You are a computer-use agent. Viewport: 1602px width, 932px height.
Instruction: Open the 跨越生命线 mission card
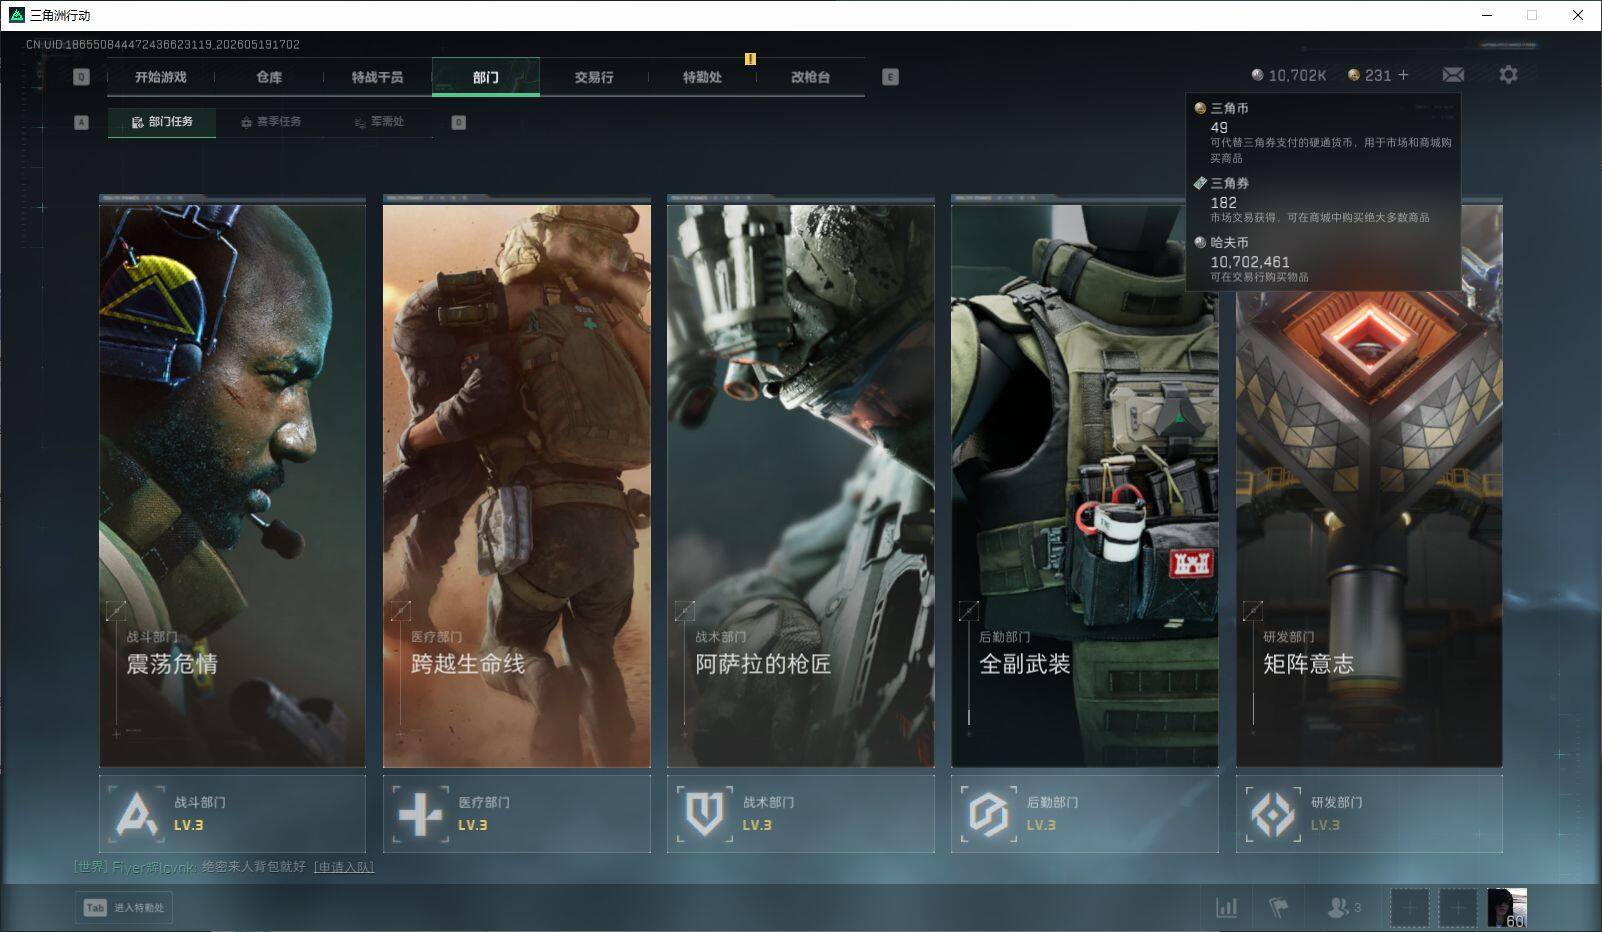pyautogui.click(x=516, y=482)
